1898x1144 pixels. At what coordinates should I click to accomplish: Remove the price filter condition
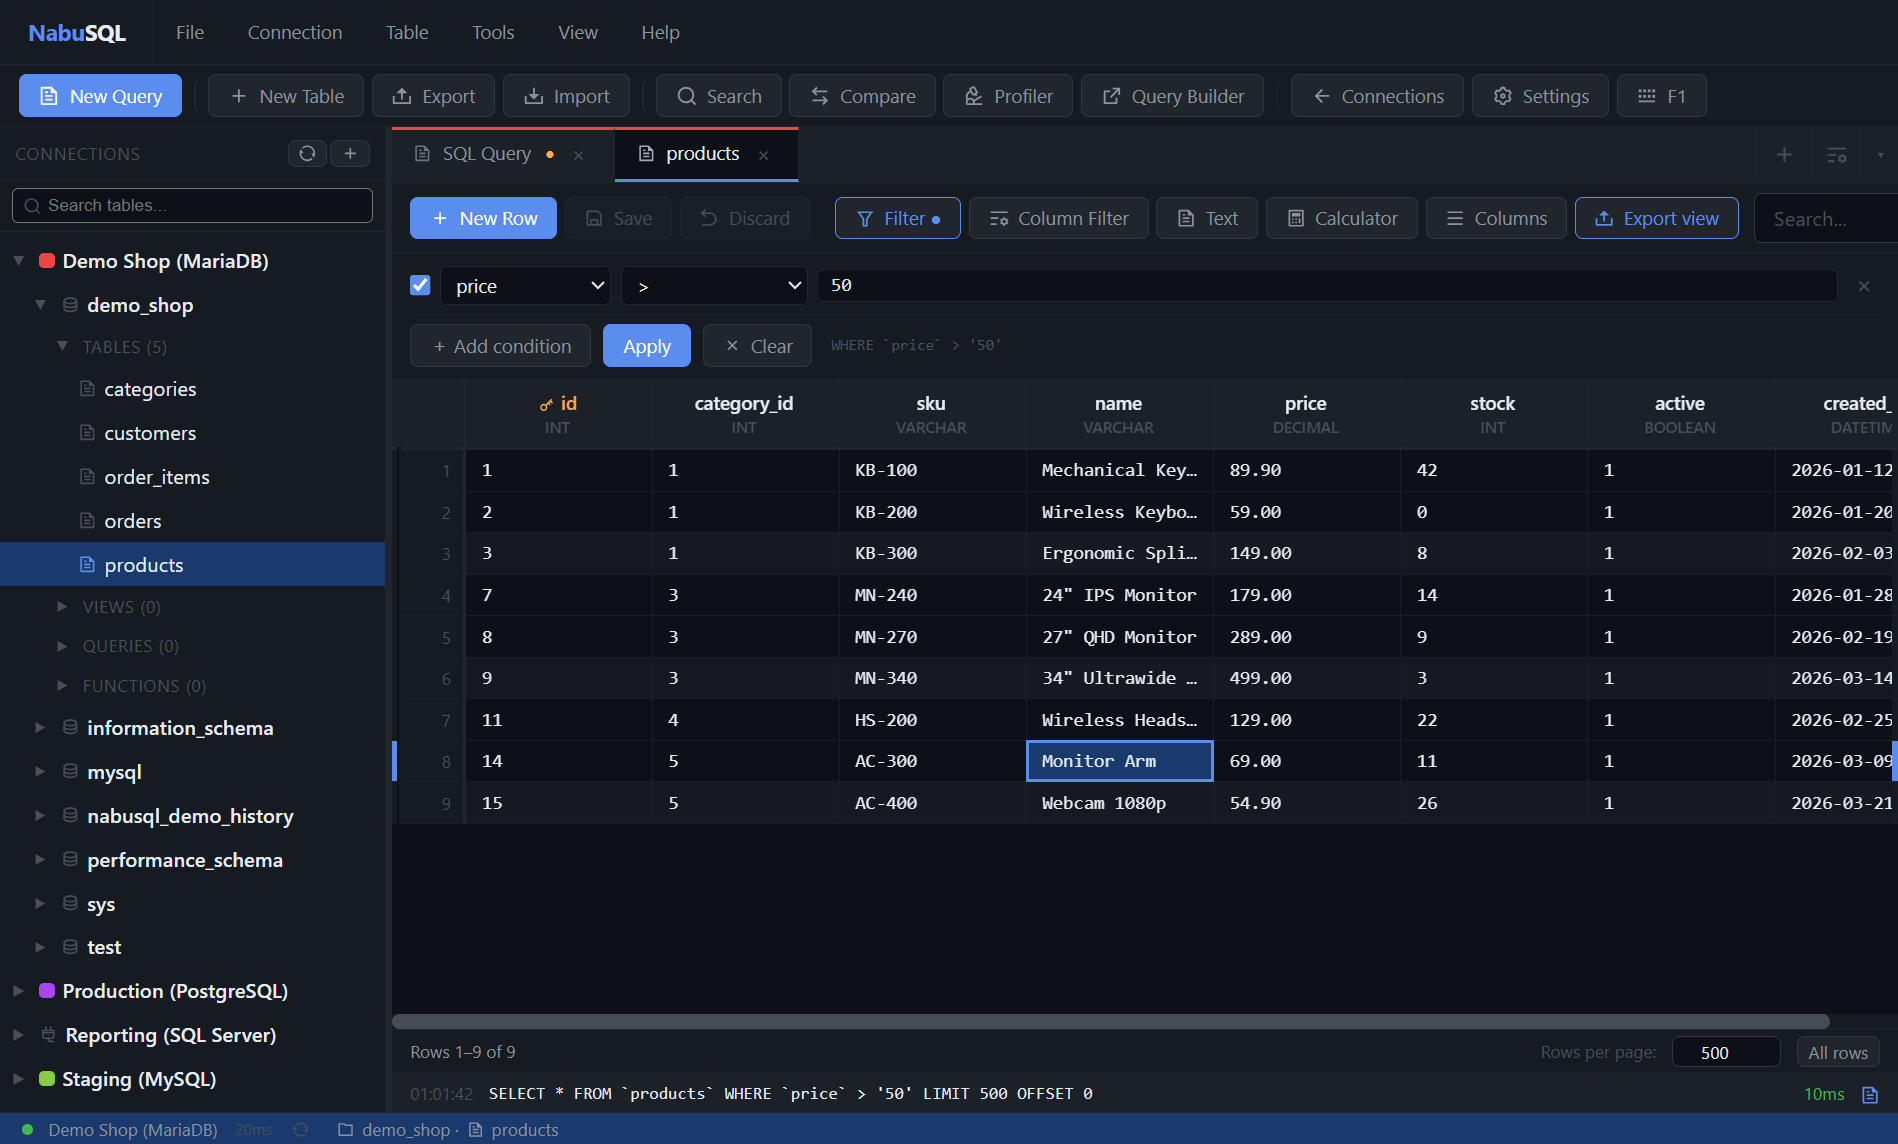click(1864, 286)
